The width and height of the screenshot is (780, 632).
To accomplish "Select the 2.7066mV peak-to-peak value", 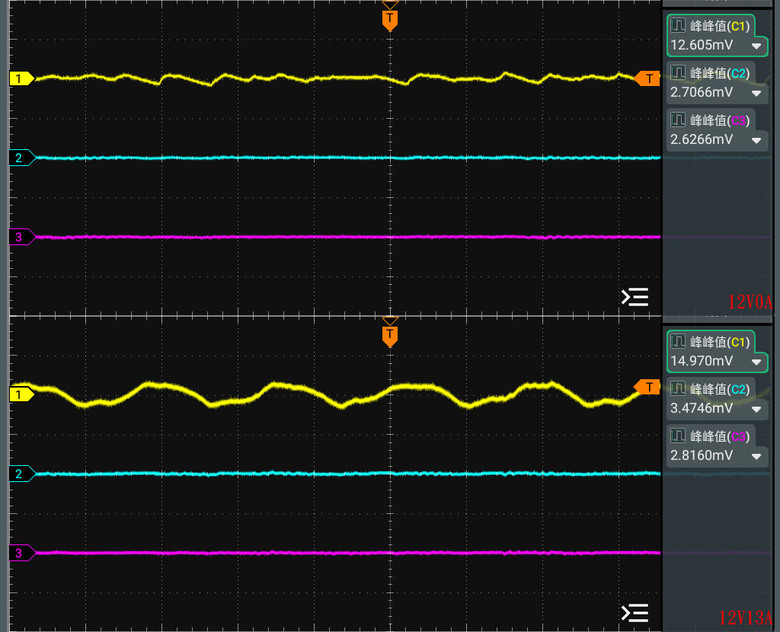I will (701, 92).
